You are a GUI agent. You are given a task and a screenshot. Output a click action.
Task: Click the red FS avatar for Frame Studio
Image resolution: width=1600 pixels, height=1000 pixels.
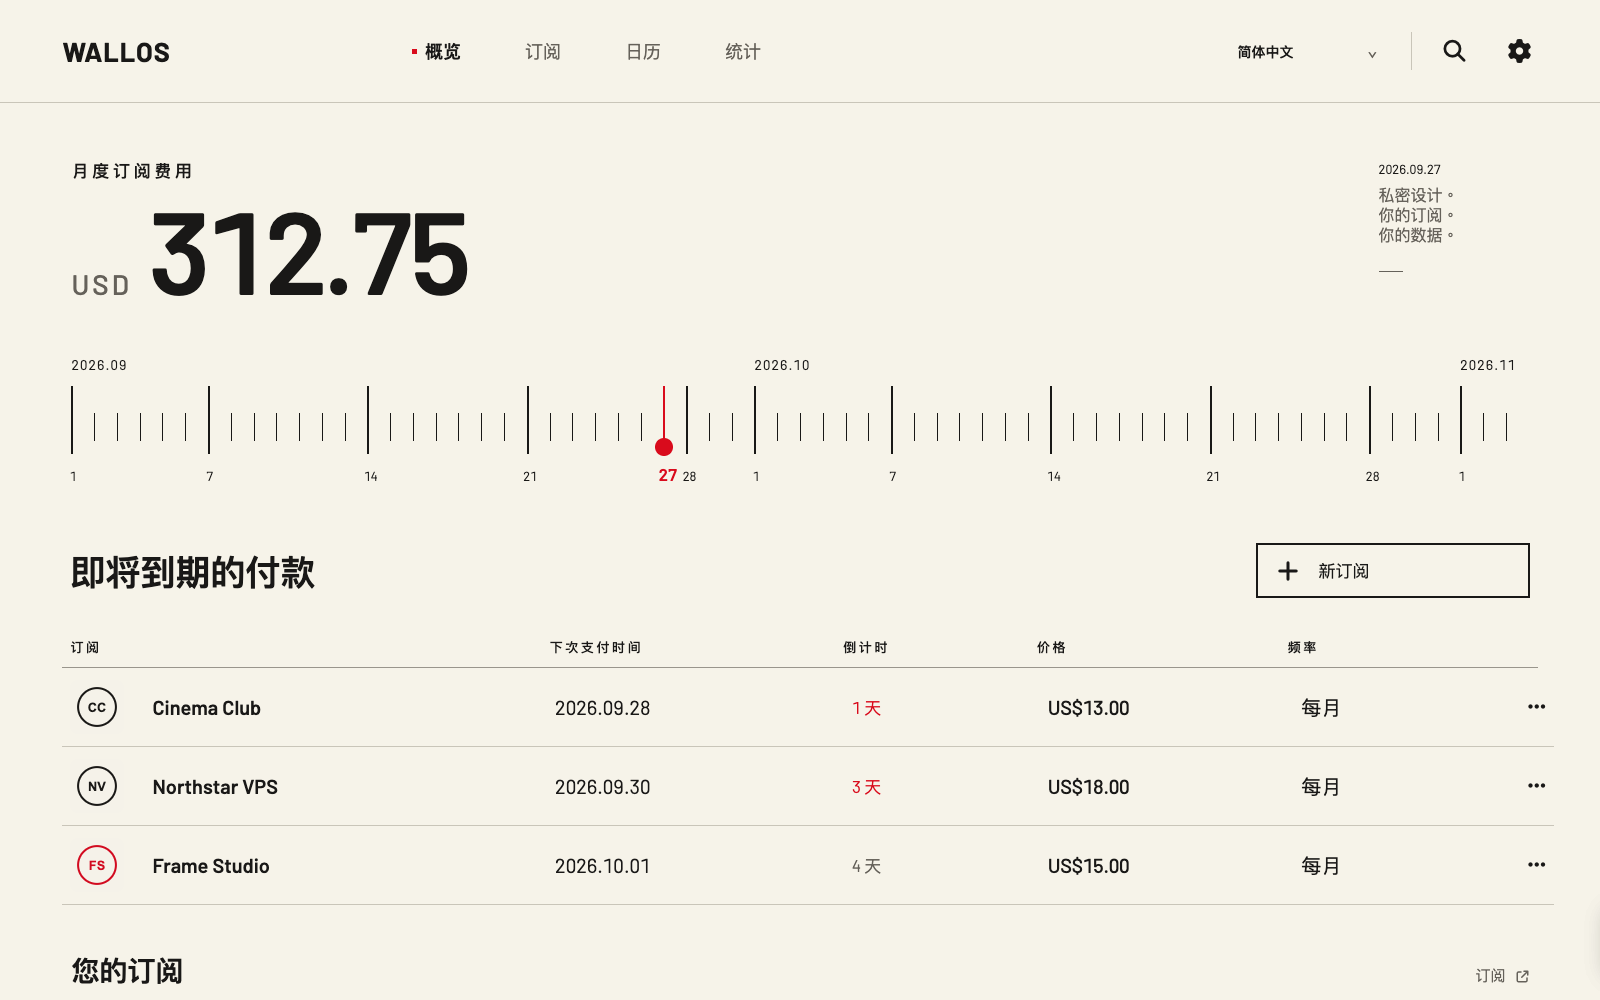click(x=97, y=865)
